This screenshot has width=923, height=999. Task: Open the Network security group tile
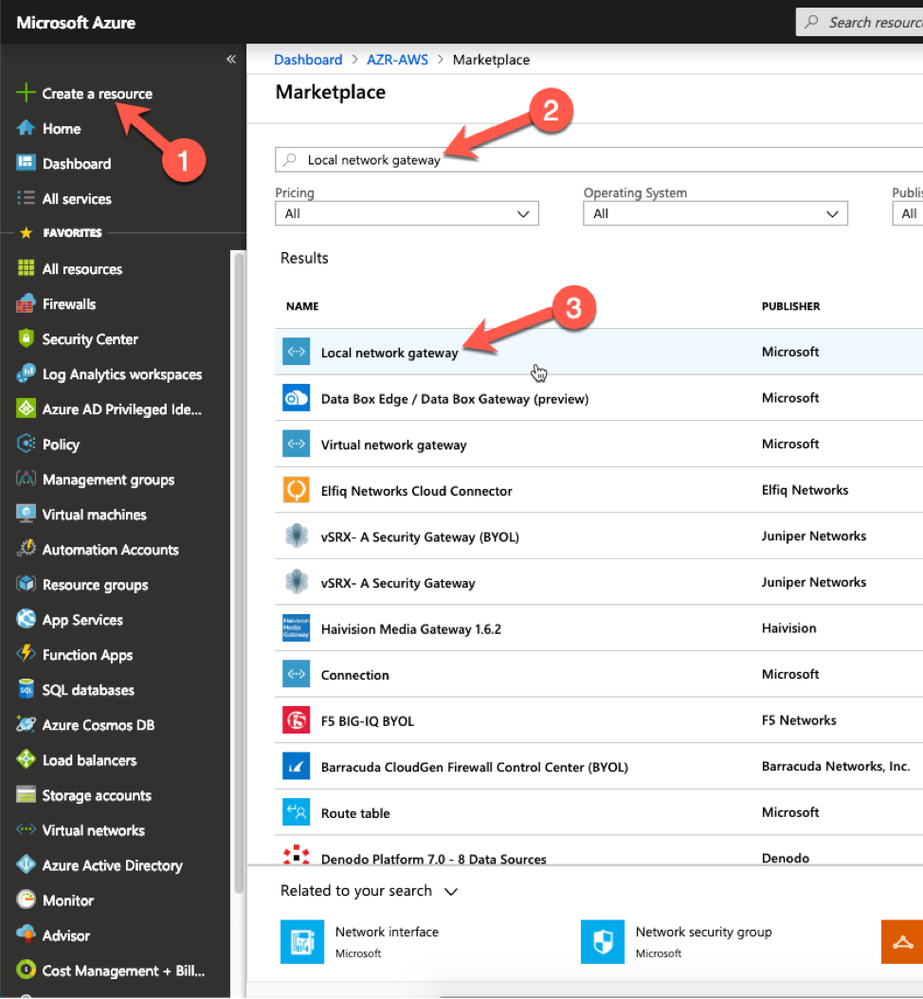pos(676,941)
